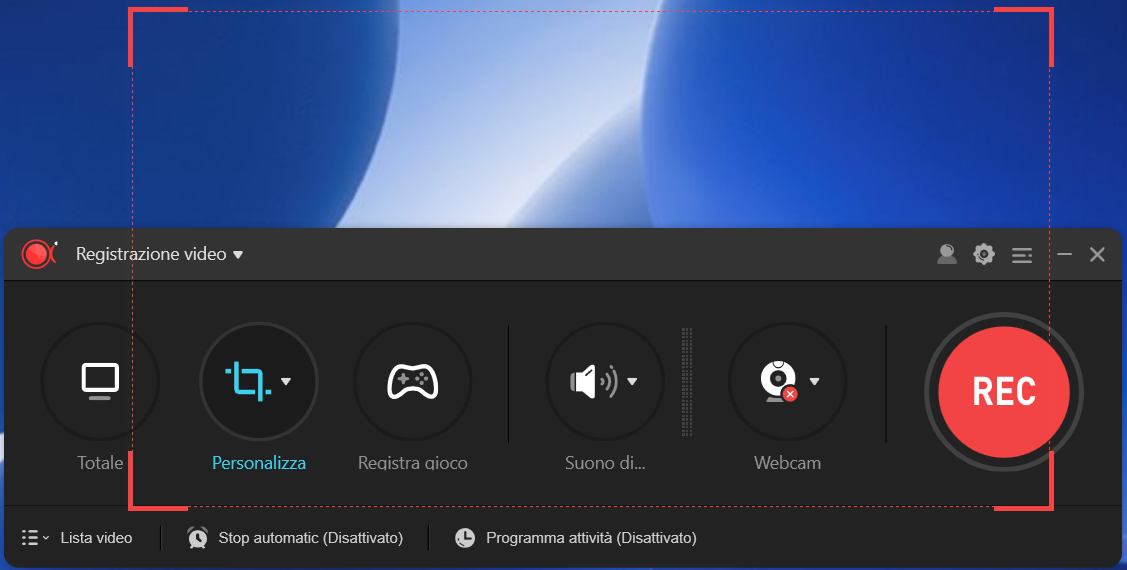This screenshot has width=1127, height=570.
Task: Click the Stop automatic alarm clock icon
Action: point(198,538)
